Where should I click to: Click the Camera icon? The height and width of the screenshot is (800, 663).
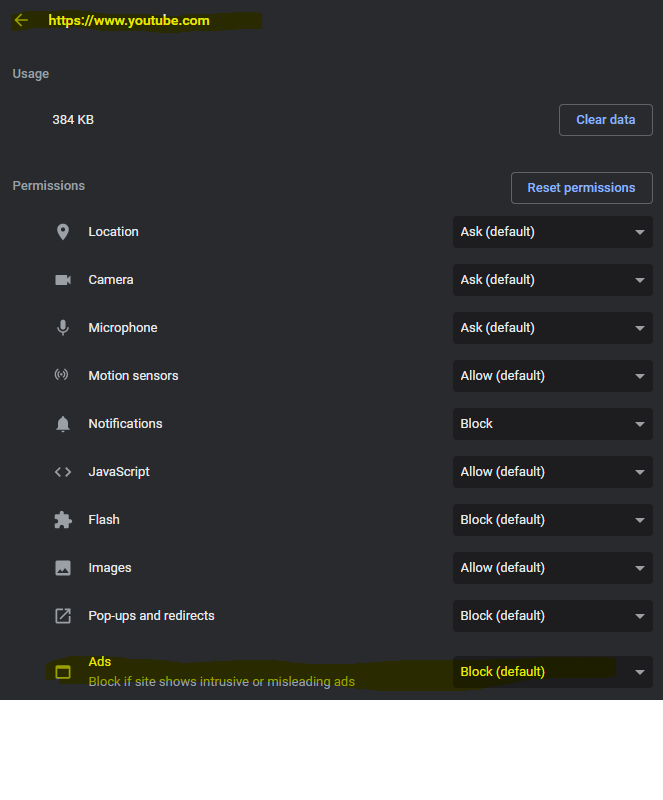63,280
